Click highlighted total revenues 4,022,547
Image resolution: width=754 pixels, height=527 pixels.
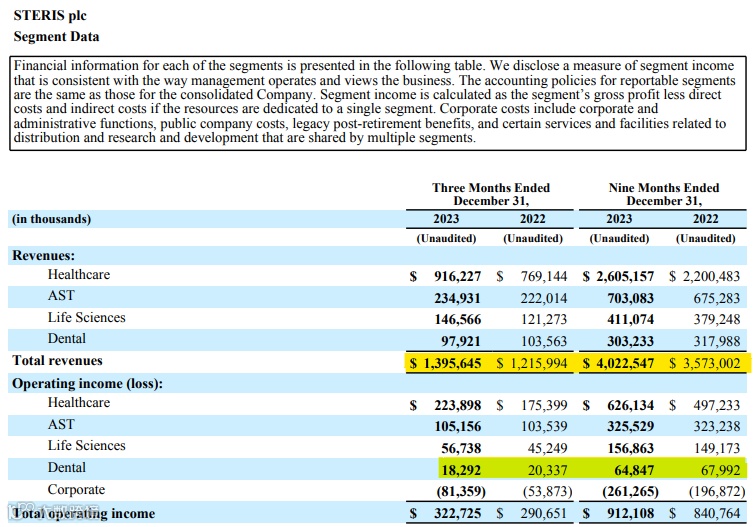[625, 363]
